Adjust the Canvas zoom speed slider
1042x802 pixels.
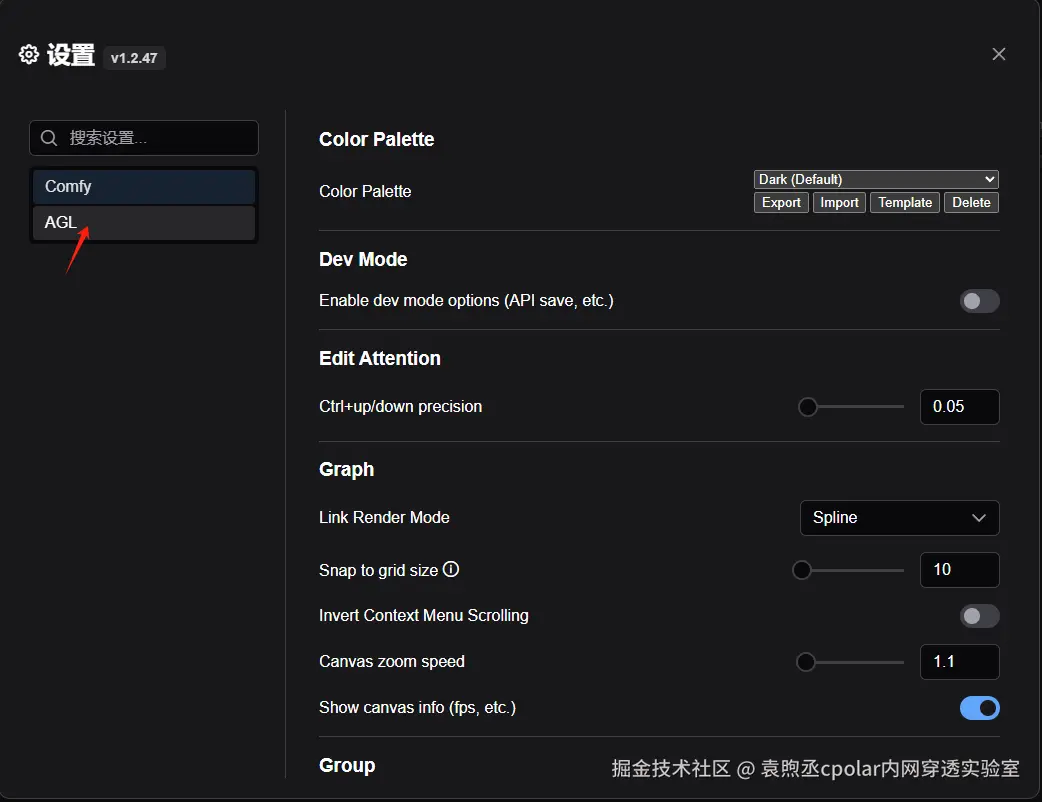(850, 662)
